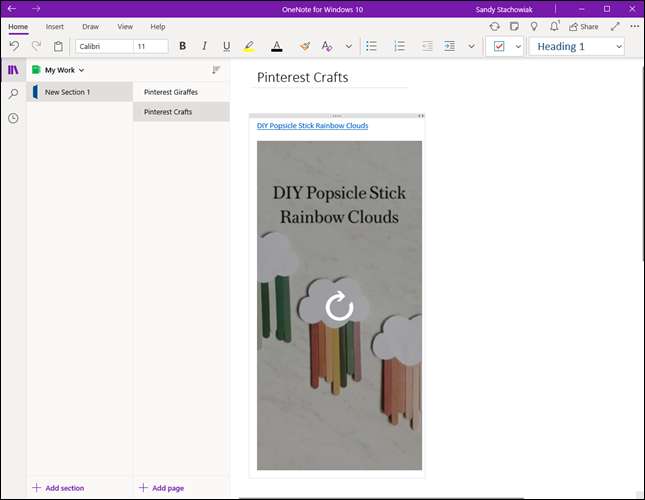
Task: Expand the tags list dropdown arrow
Action: coord(518,46)
